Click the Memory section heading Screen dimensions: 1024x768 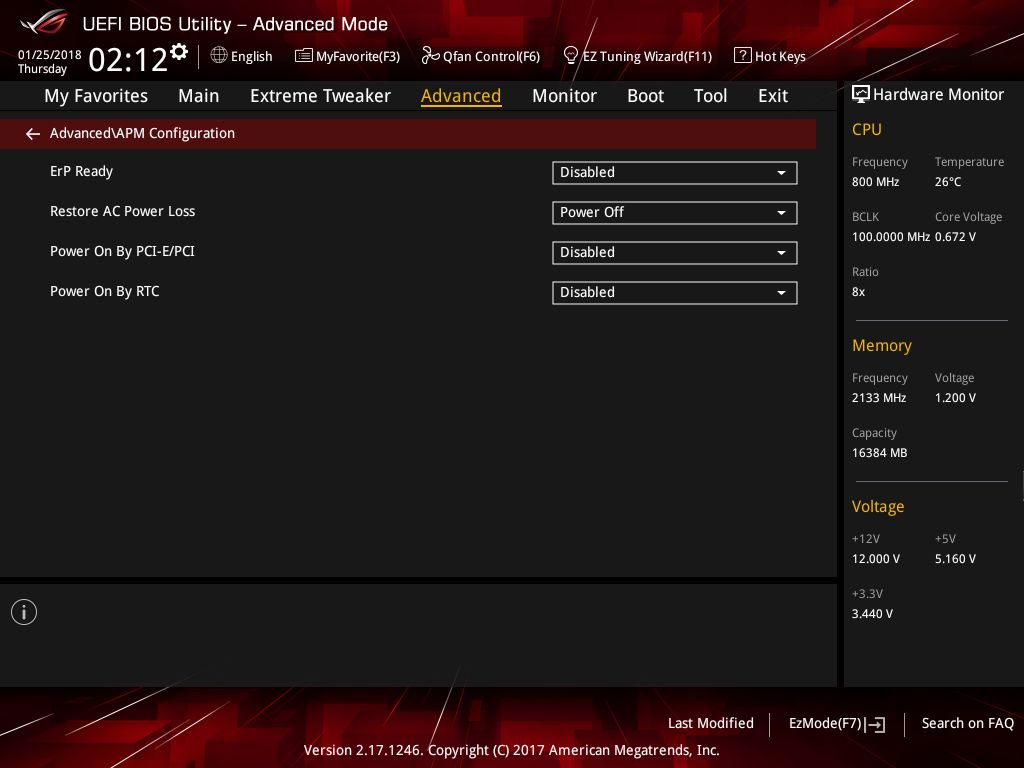(882, 345)
